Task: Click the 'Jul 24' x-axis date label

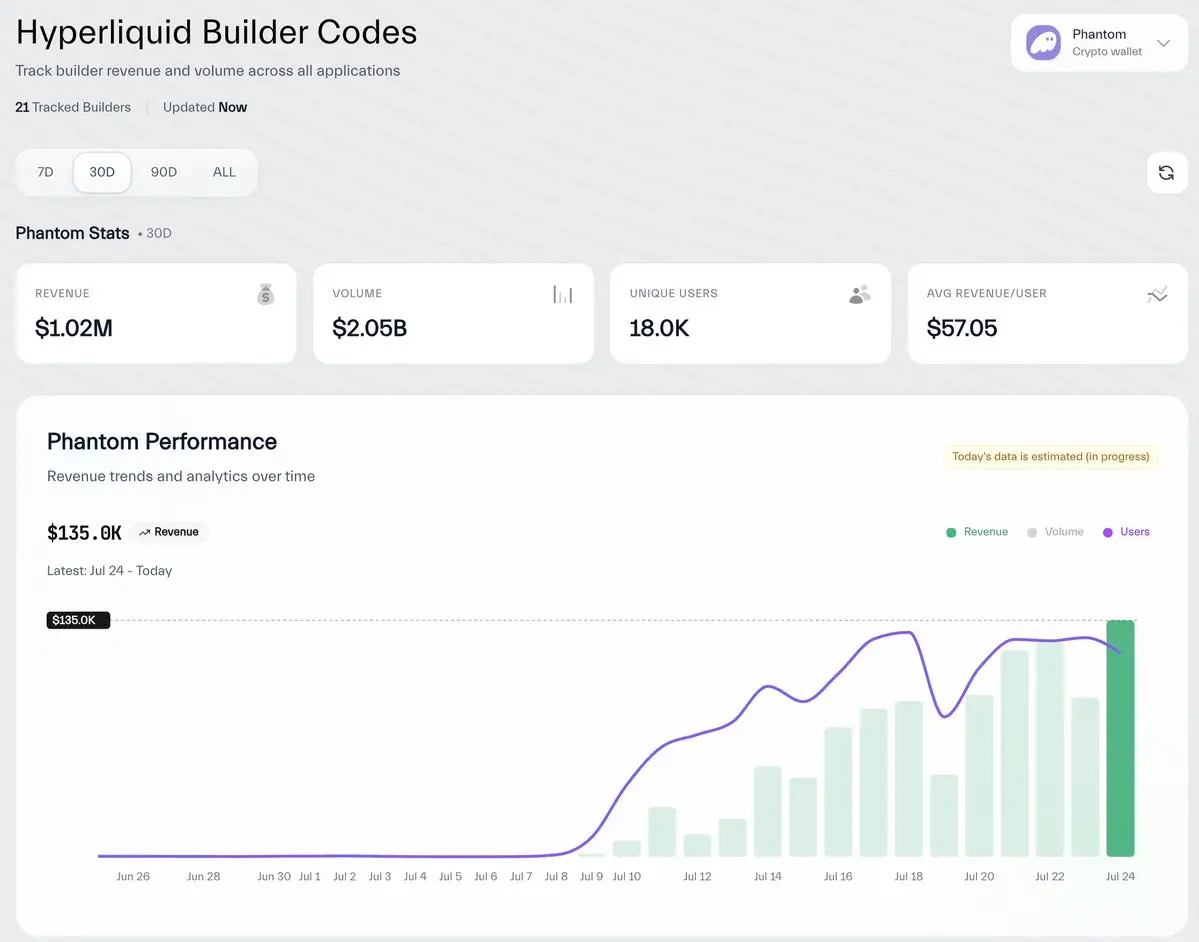Action: click(1120, 876)
